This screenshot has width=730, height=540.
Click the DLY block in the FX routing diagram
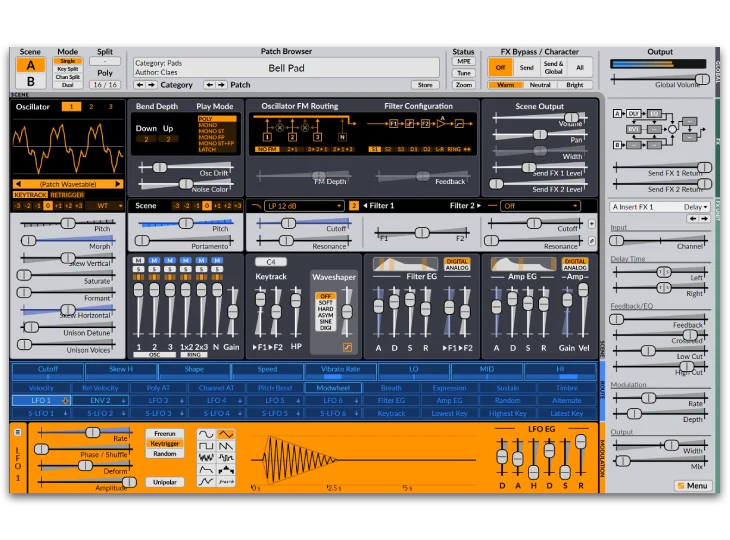pyautogui.click(x=634, y=113)
